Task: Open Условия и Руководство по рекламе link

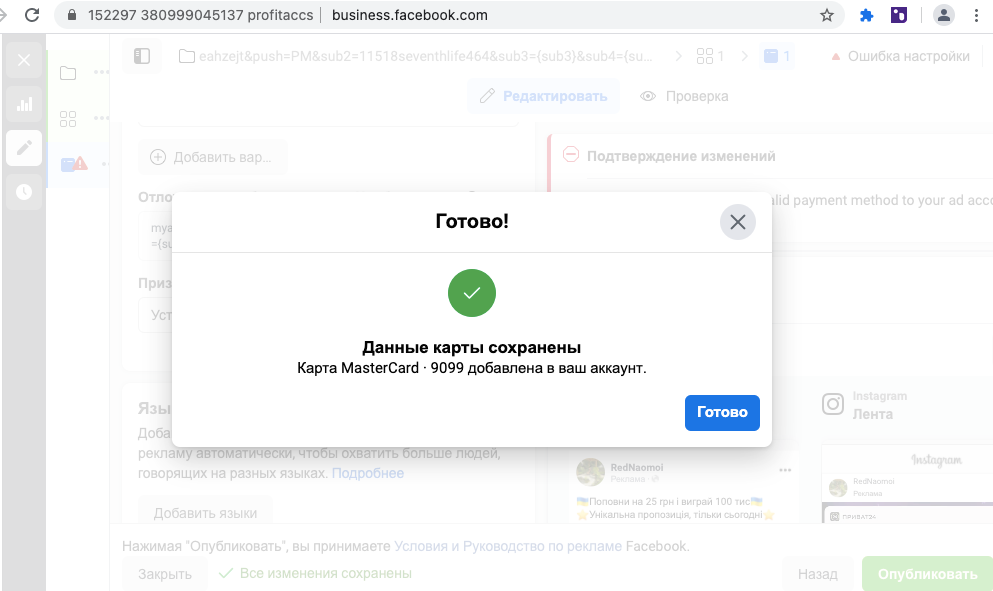Action: [x=508, y=546]
